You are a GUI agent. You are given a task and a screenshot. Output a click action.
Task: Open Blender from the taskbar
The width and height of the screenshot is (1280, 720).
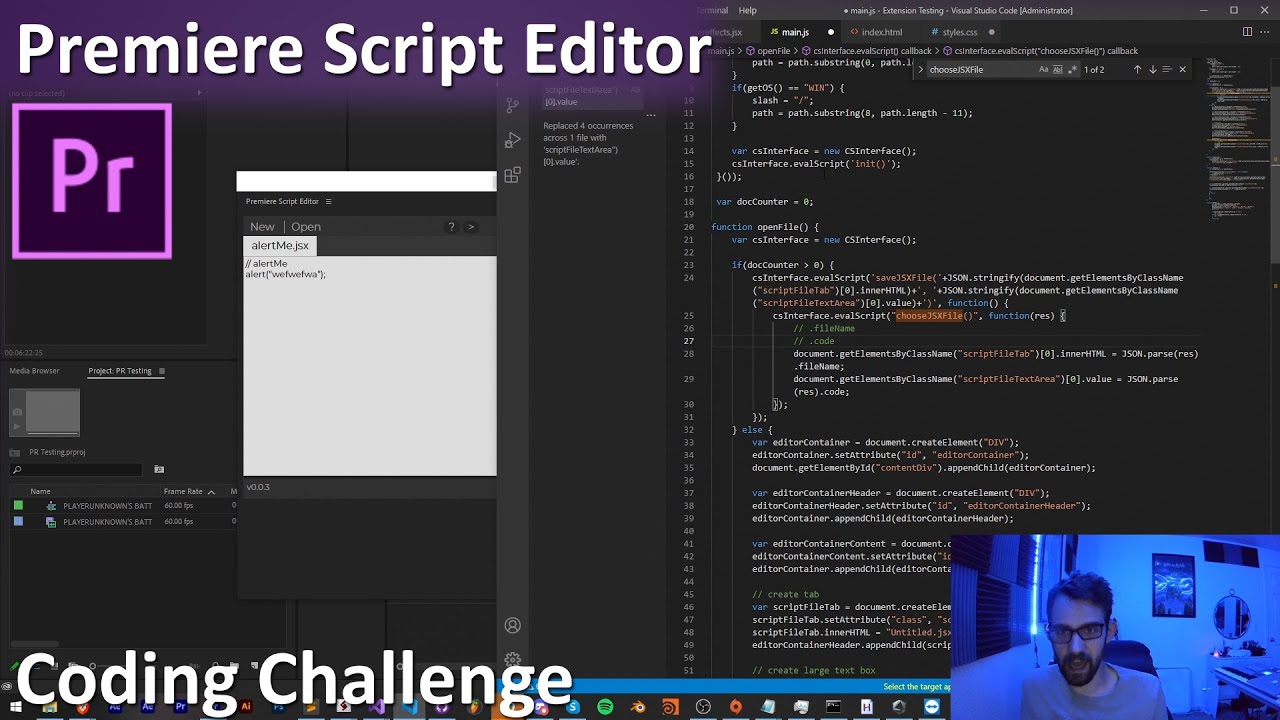[638, 708]
